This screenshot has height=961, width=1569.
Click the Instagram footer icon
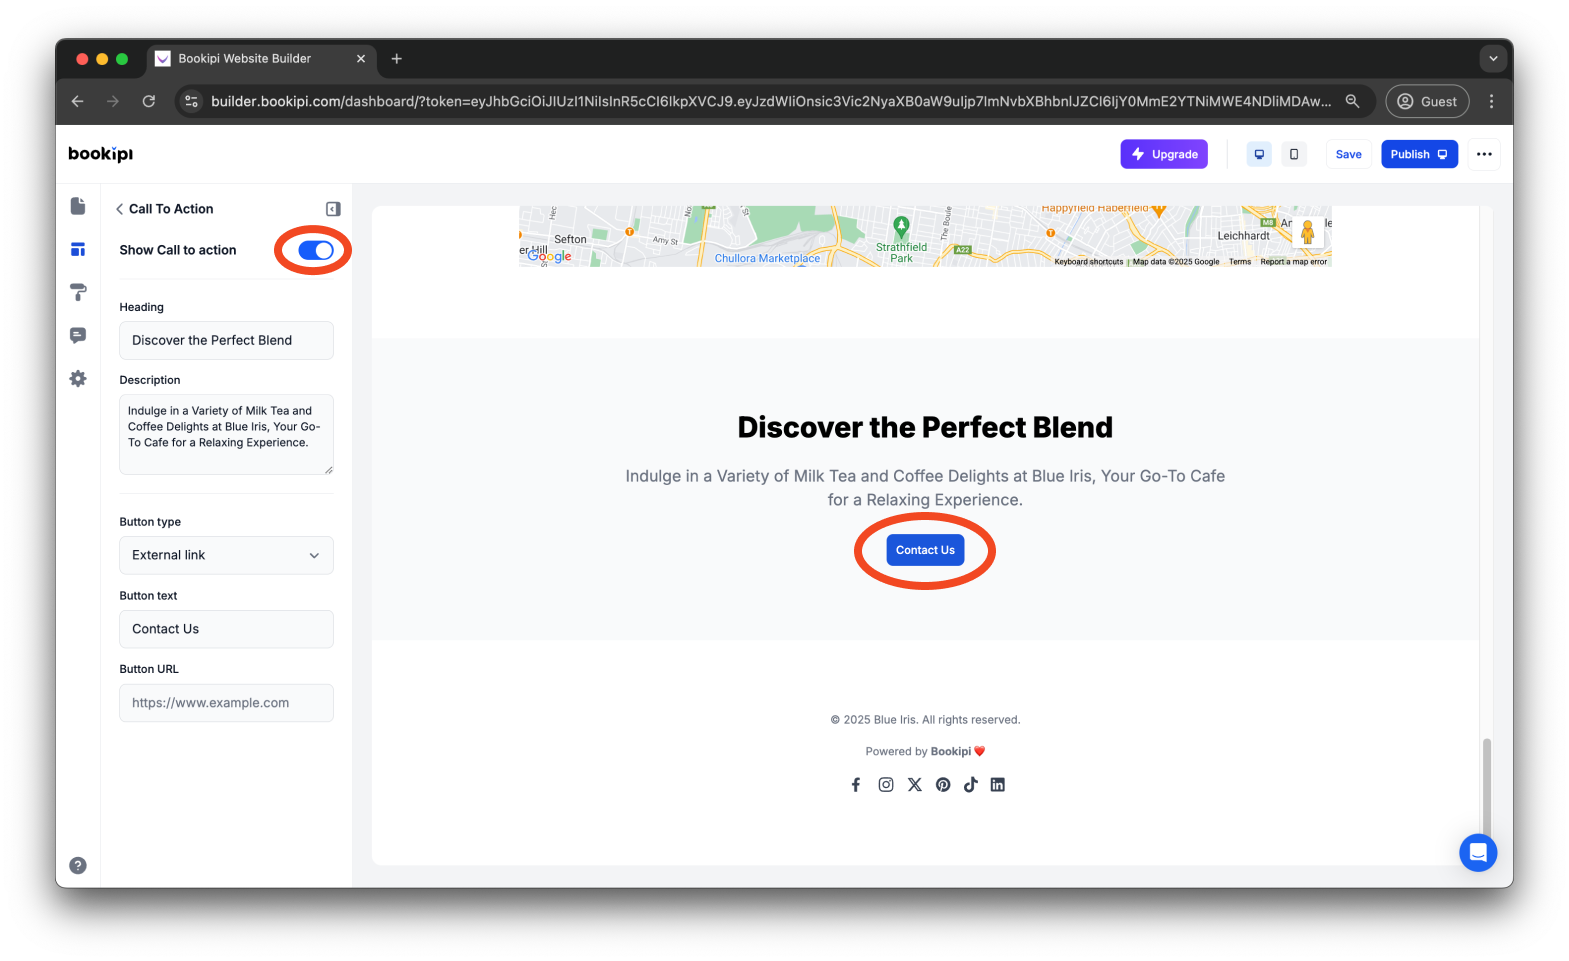coord(886,785)
